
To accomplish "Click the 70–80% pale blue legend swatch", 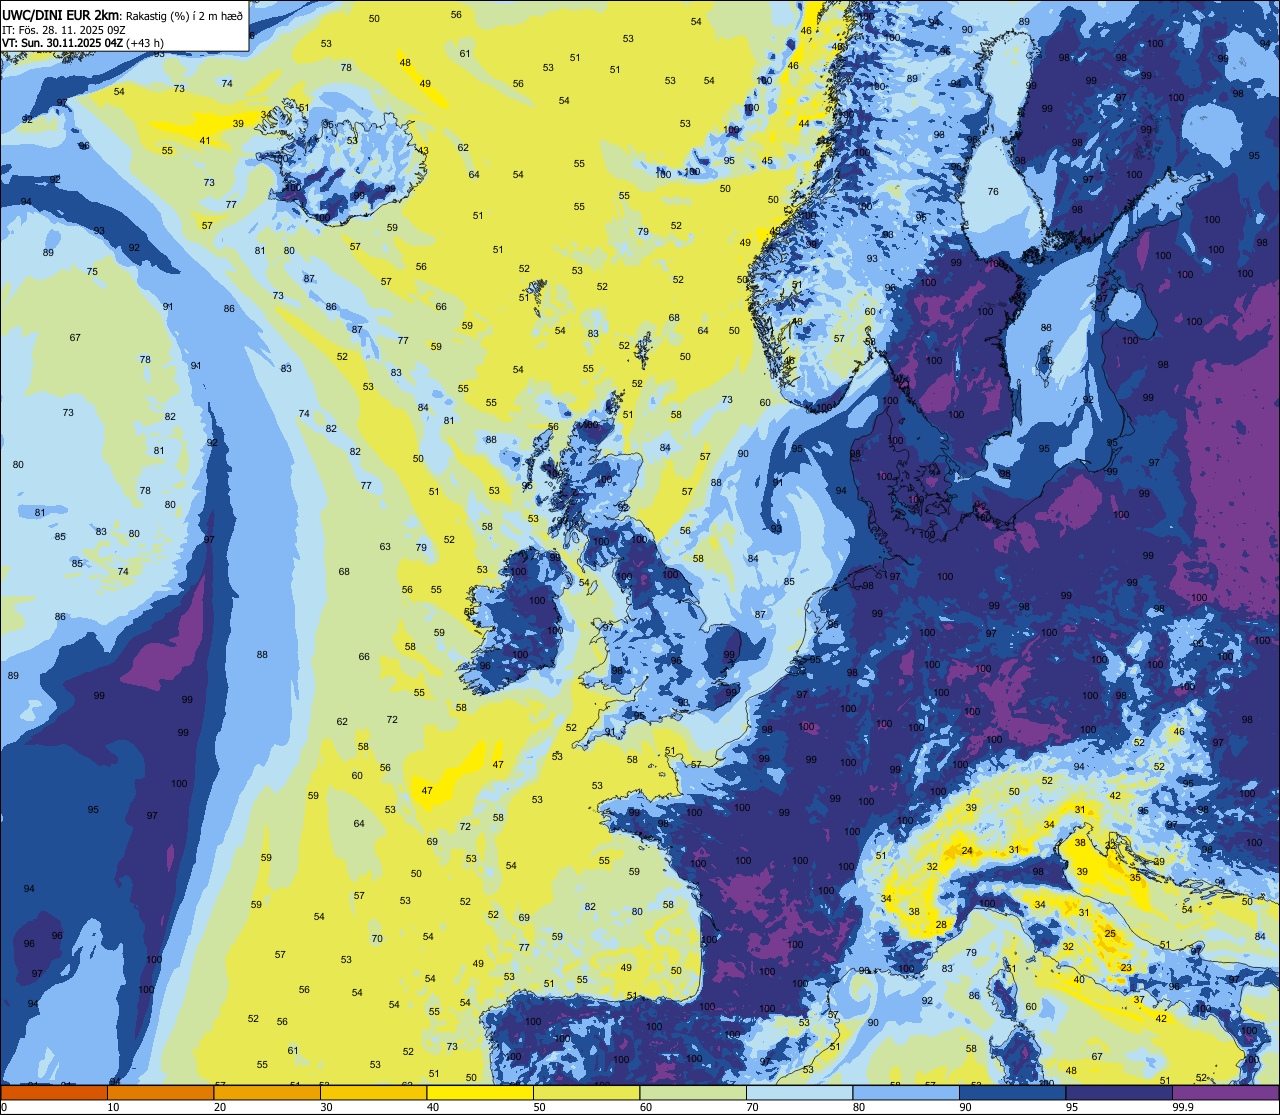I will [799, 1092].
